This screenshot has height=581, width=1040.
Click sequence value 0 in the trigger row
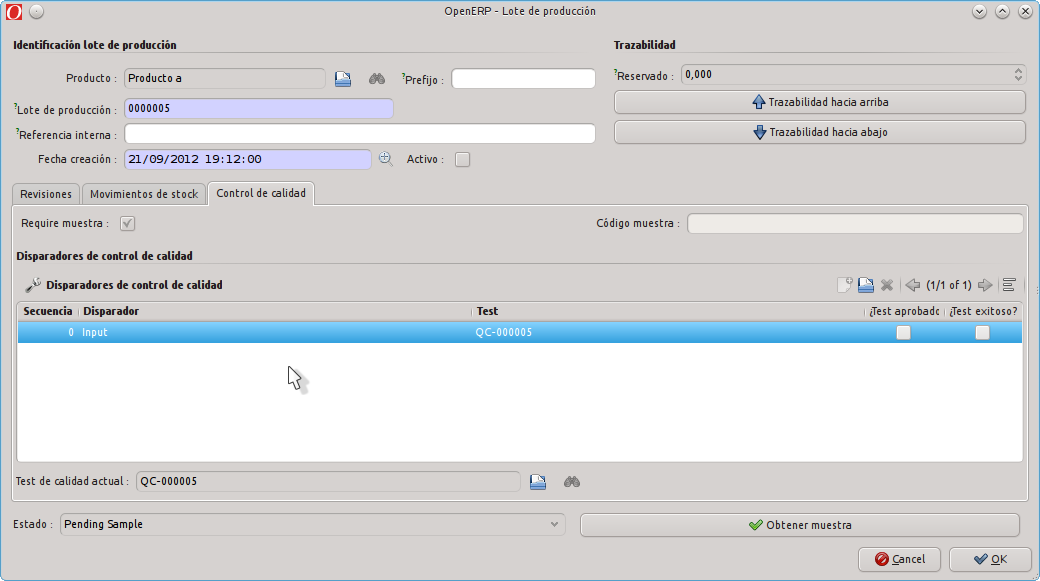tap(71, 332)
